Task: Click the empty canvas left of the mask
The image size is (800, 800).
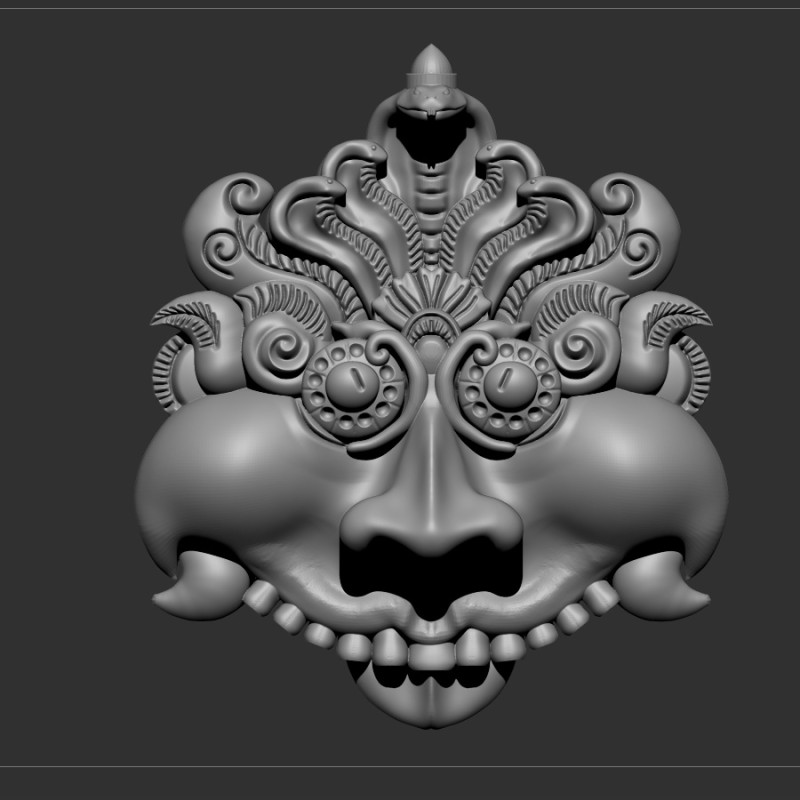Action: coord(70,400)
